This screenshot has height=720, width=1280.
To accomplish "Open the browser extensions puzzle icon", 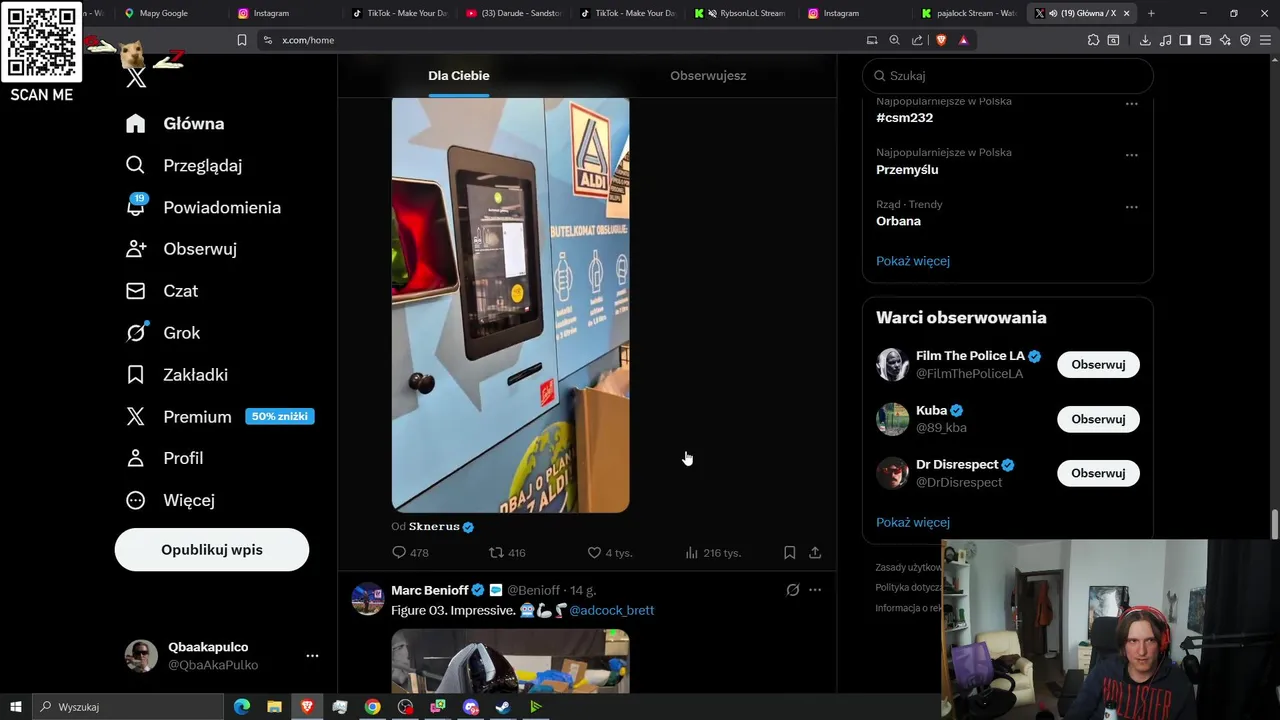I will click(1093, 40).
